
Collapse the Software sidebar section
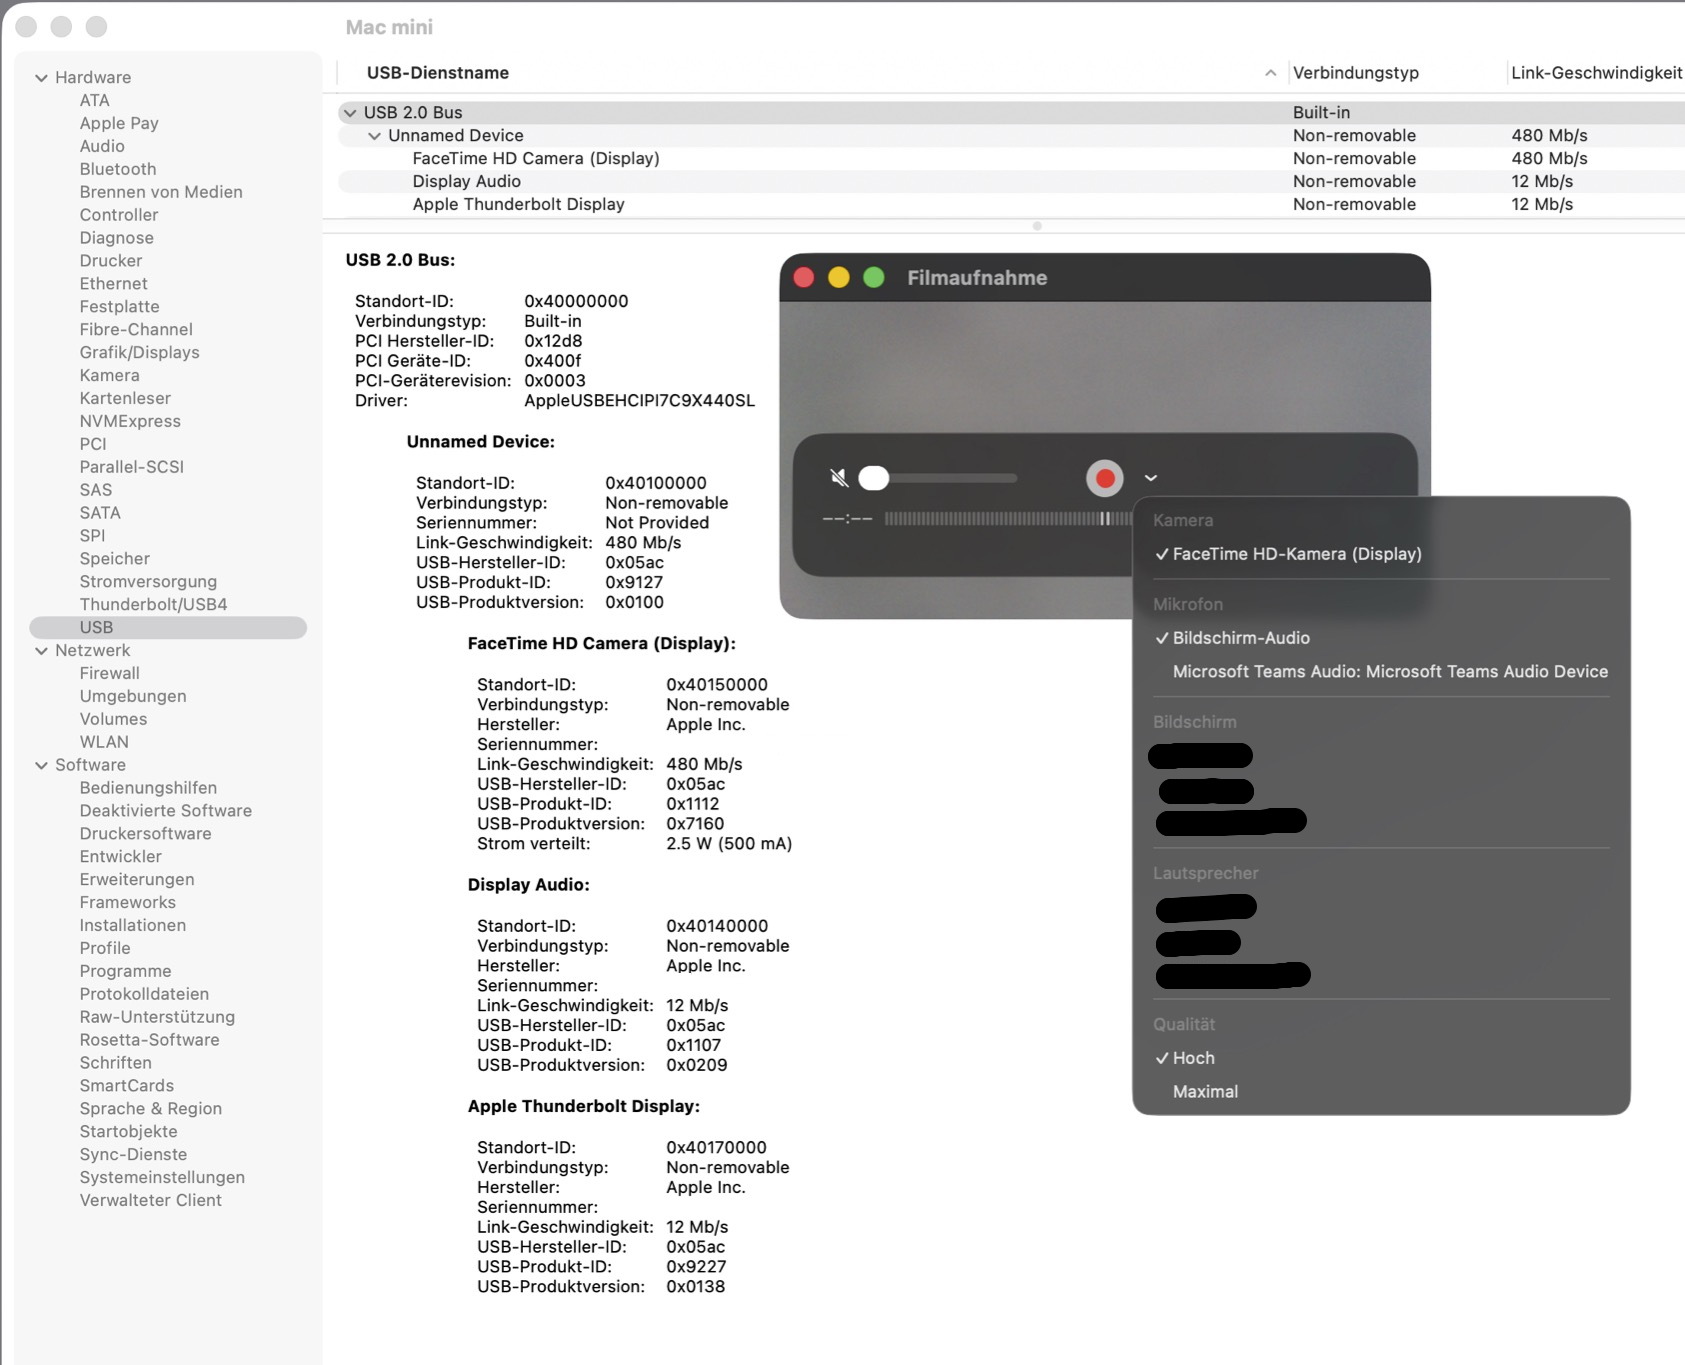pyautogui.click(x=41, y=766)
